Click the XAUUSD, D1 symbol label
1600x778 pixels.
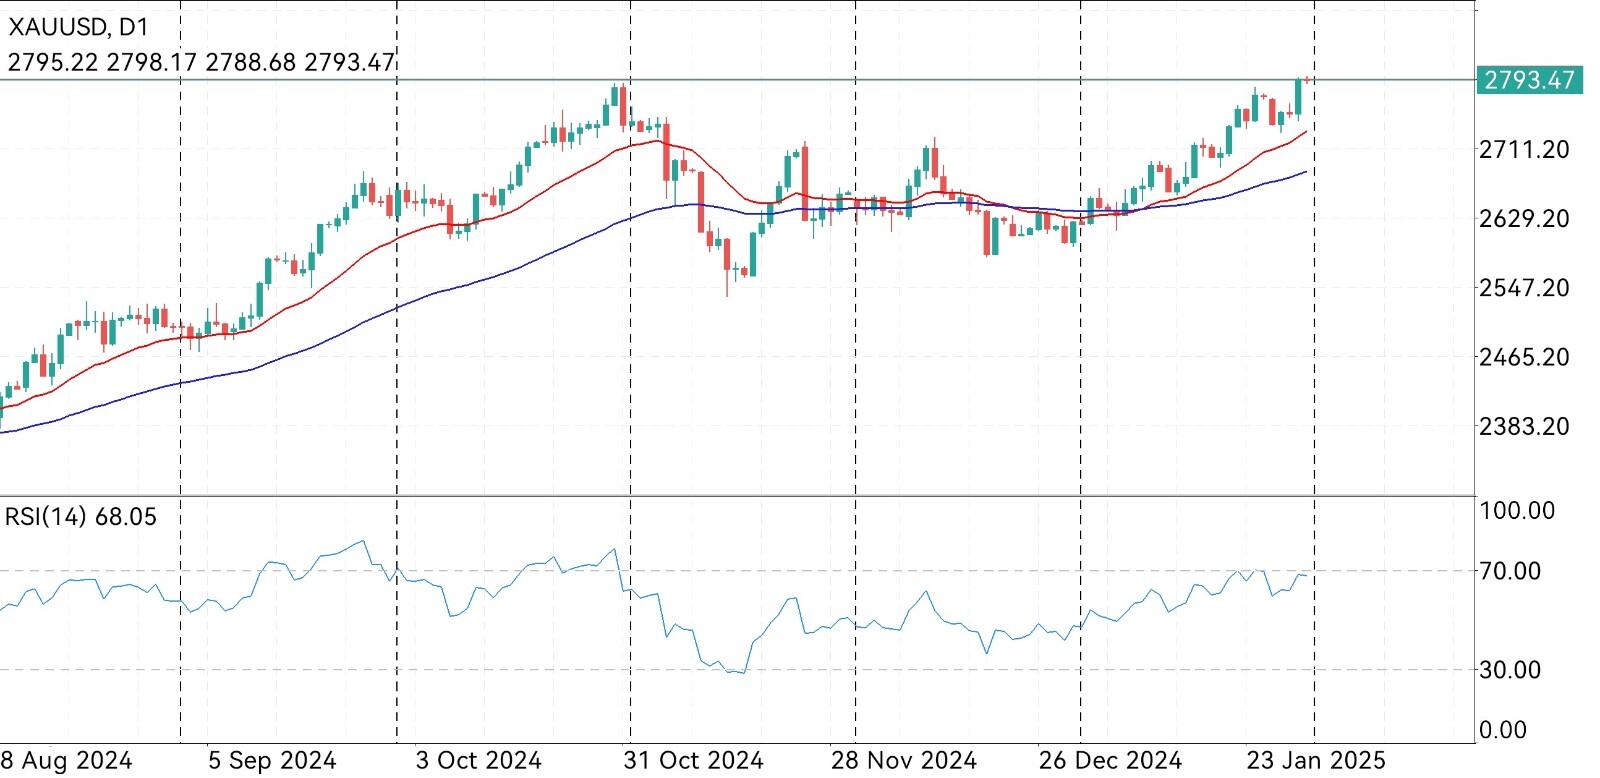point(79,28)
